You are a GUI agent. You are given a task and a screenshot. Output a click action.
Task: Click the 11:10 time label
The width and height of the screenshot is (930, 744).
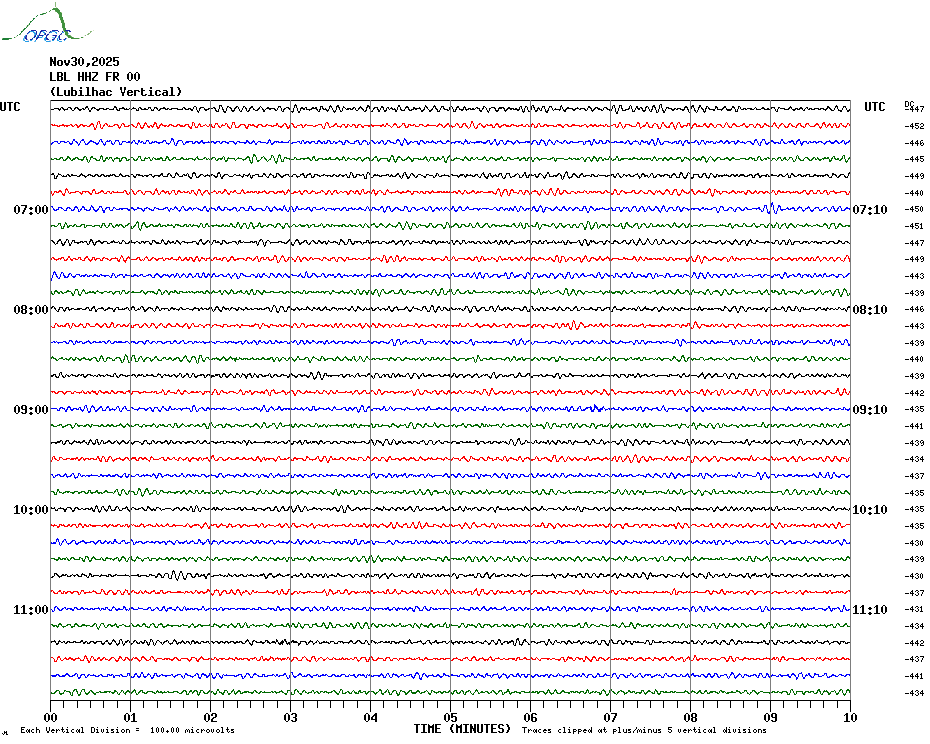870,609
